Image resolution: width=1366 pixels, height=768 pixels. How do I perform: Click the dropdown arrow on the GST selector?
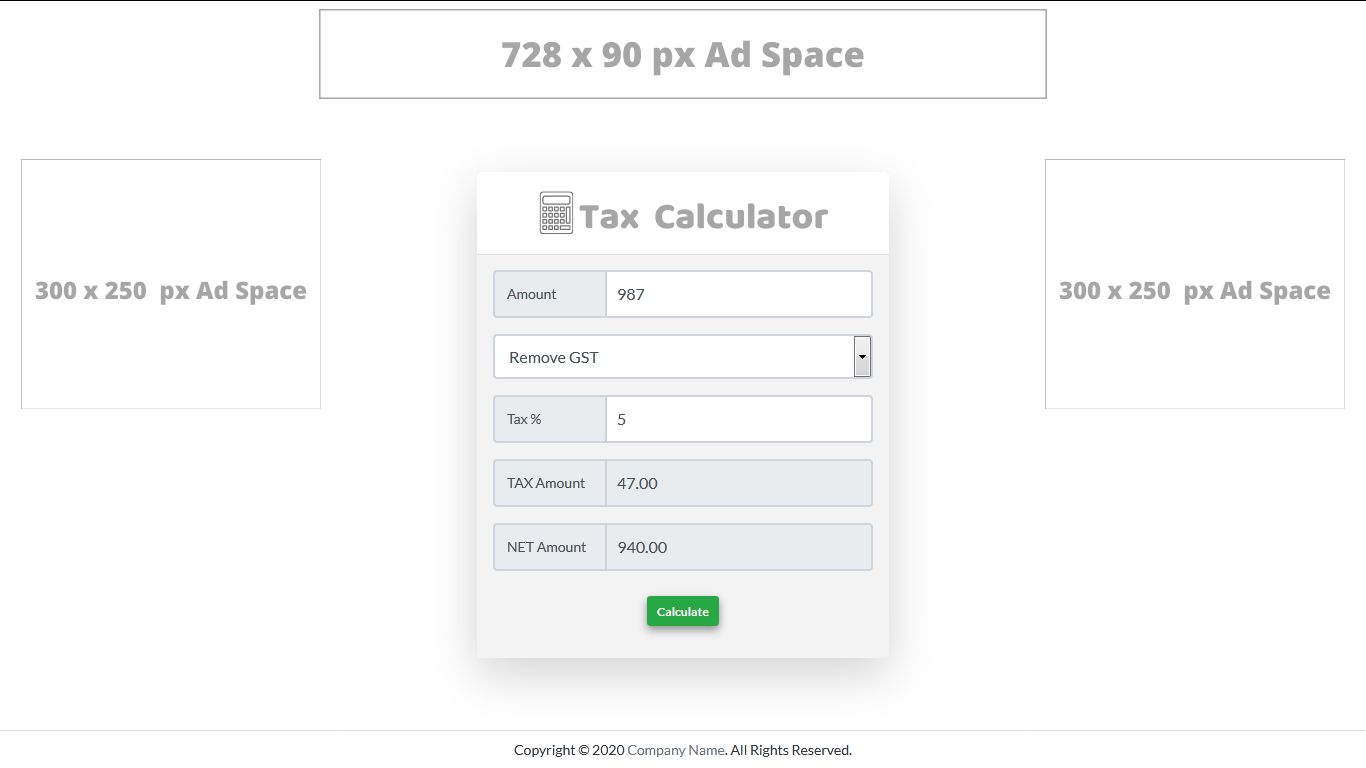click(x=862, y=357)
